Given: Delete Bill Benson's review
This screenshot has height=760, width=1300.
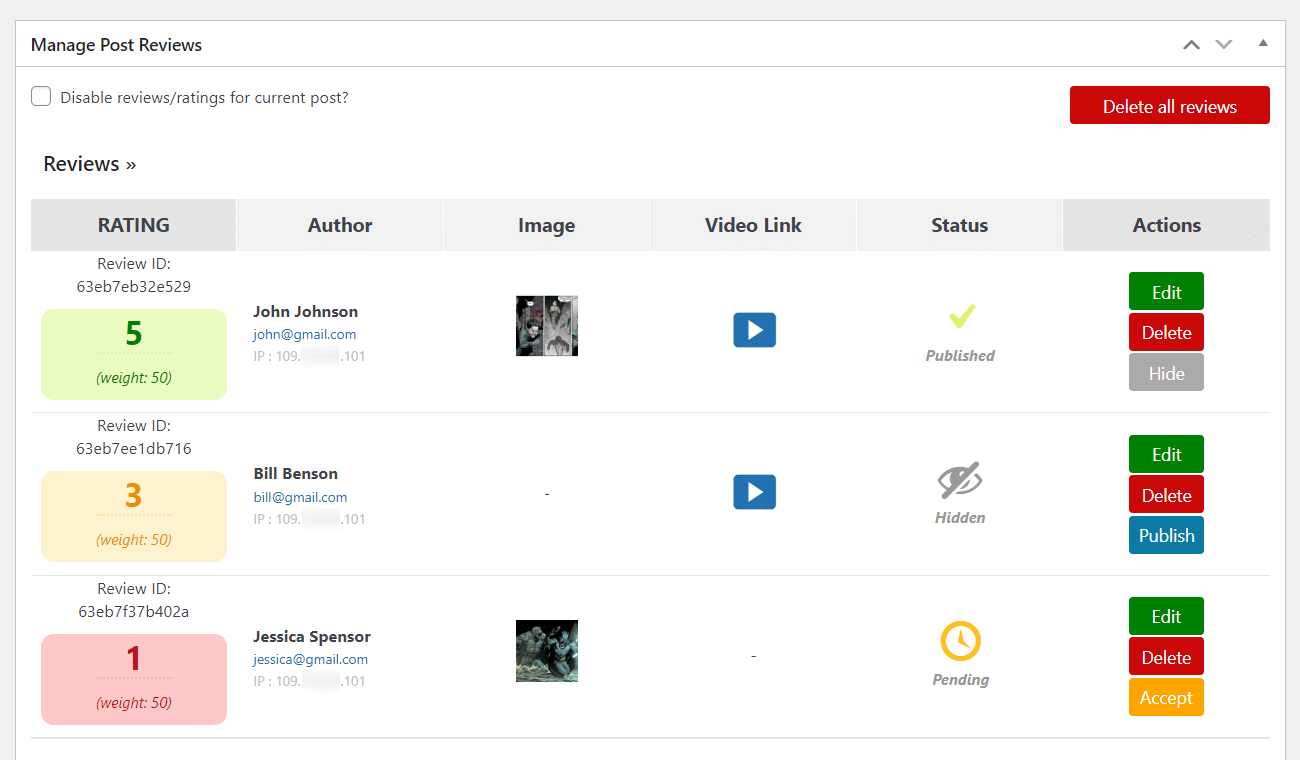Looking at the screenshot, I should pyautogui.click(x=1166, y=495).
